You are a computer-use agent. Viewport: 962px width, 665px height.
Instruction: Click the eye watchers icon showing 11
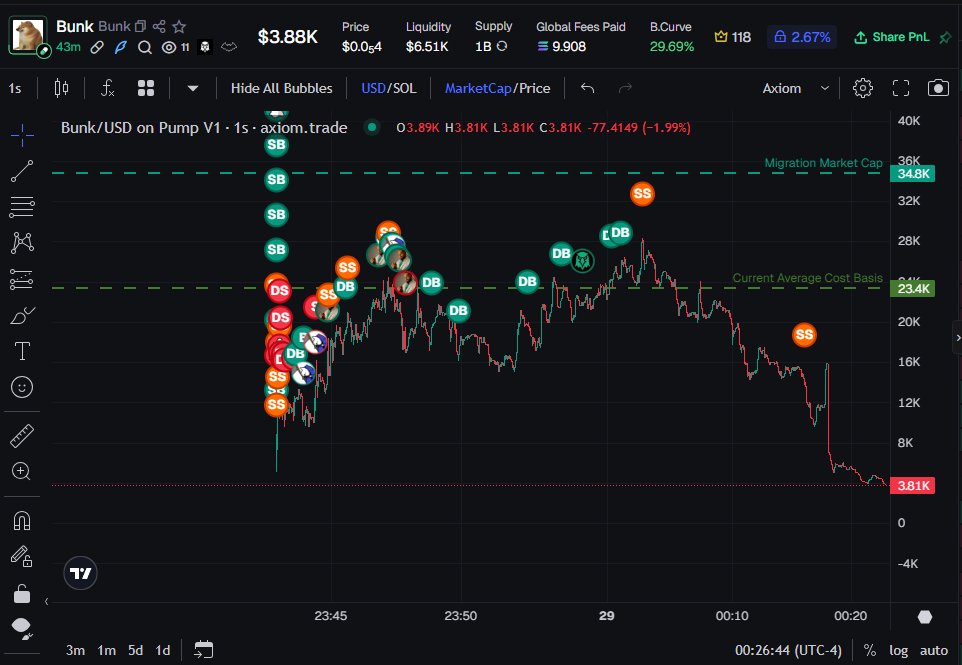175,47
